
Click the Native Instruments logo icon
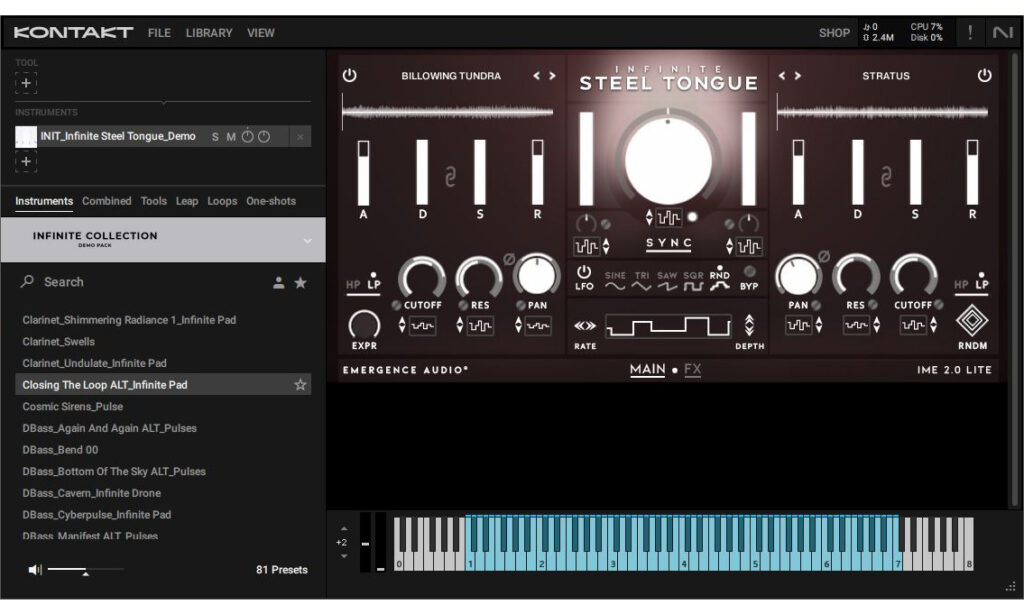pos(1002,32)
